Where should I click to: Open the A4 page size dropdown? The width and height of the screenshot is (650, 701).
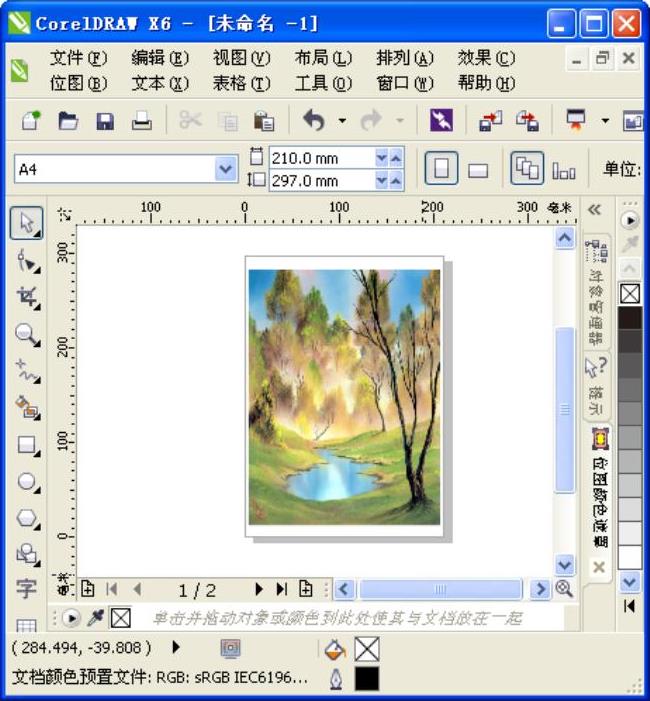point(226,169)
